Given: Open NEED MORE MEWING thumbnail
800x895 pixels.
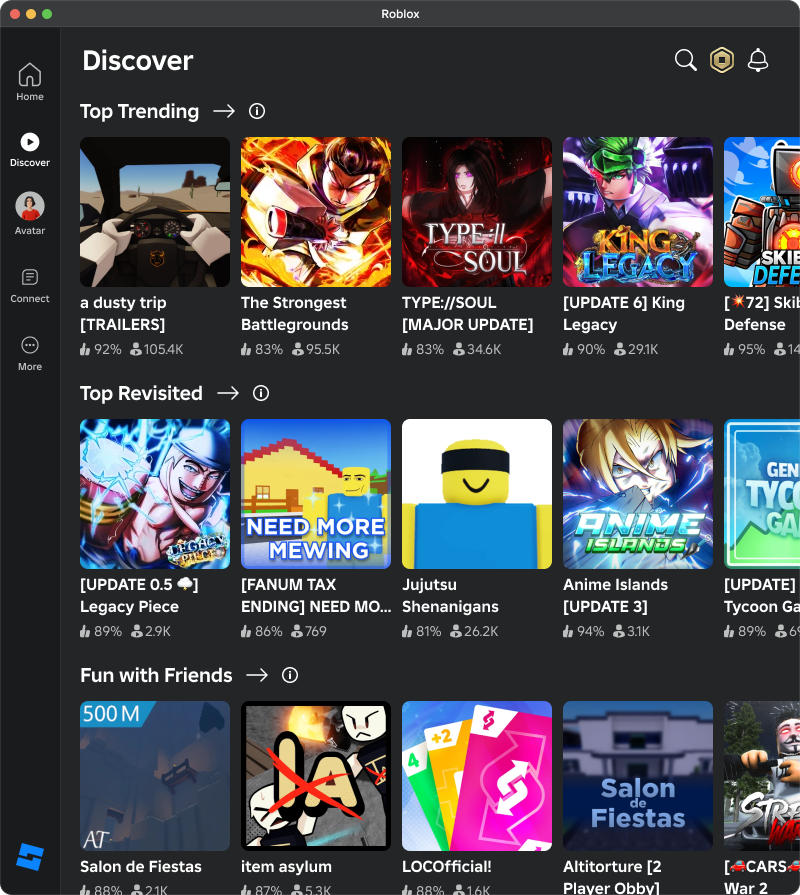Looking at the screenshot, I should (x=316, y=494).
